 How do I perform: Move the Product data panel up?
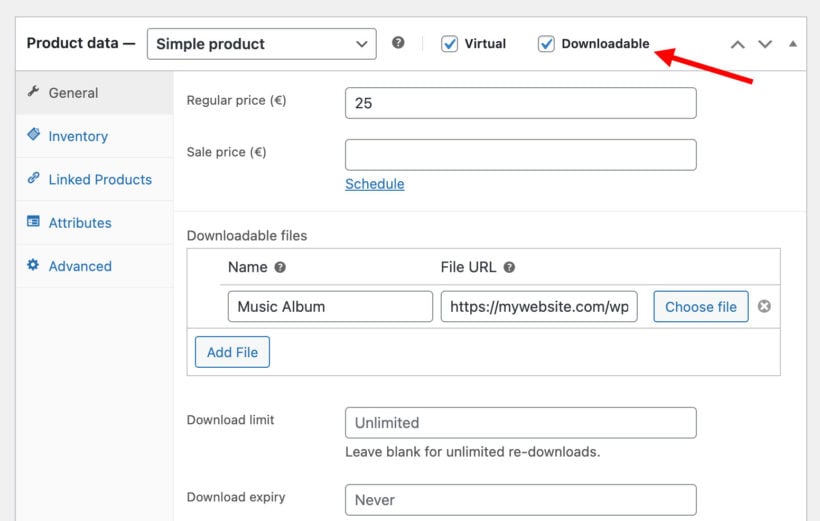coord(738,44)
